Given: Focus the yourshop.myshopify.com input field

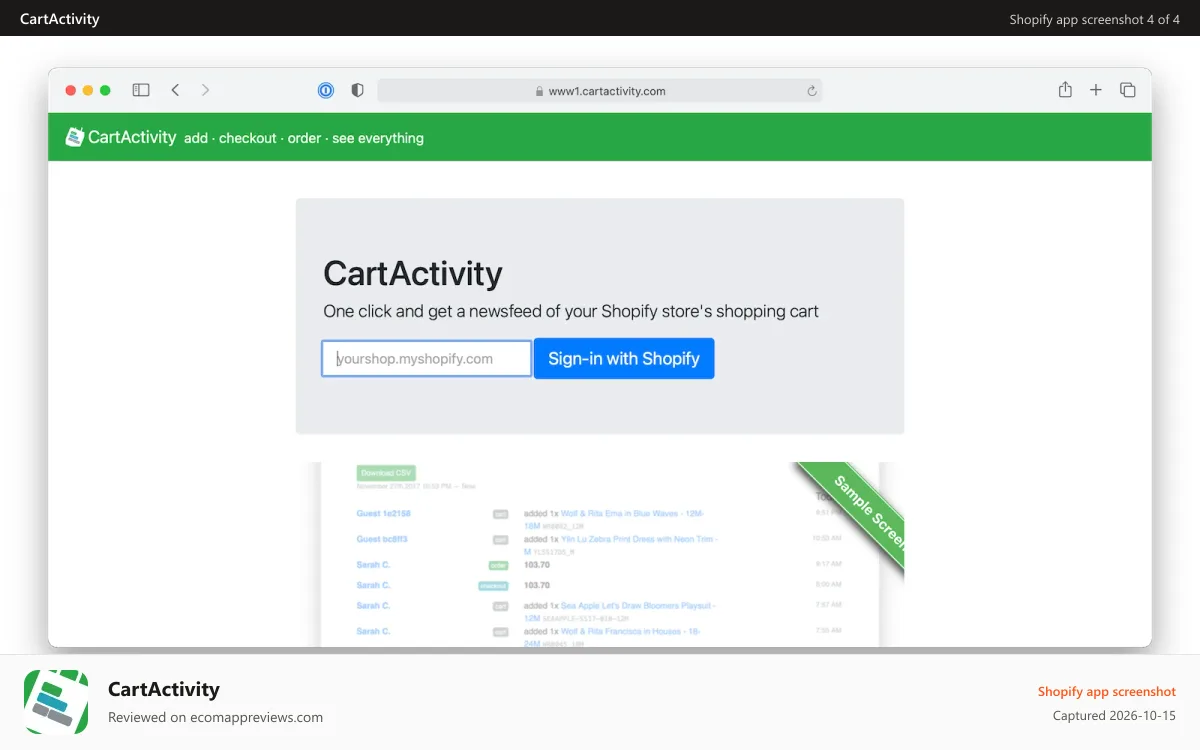Looking at the screenshot, I should click(427, 359).
